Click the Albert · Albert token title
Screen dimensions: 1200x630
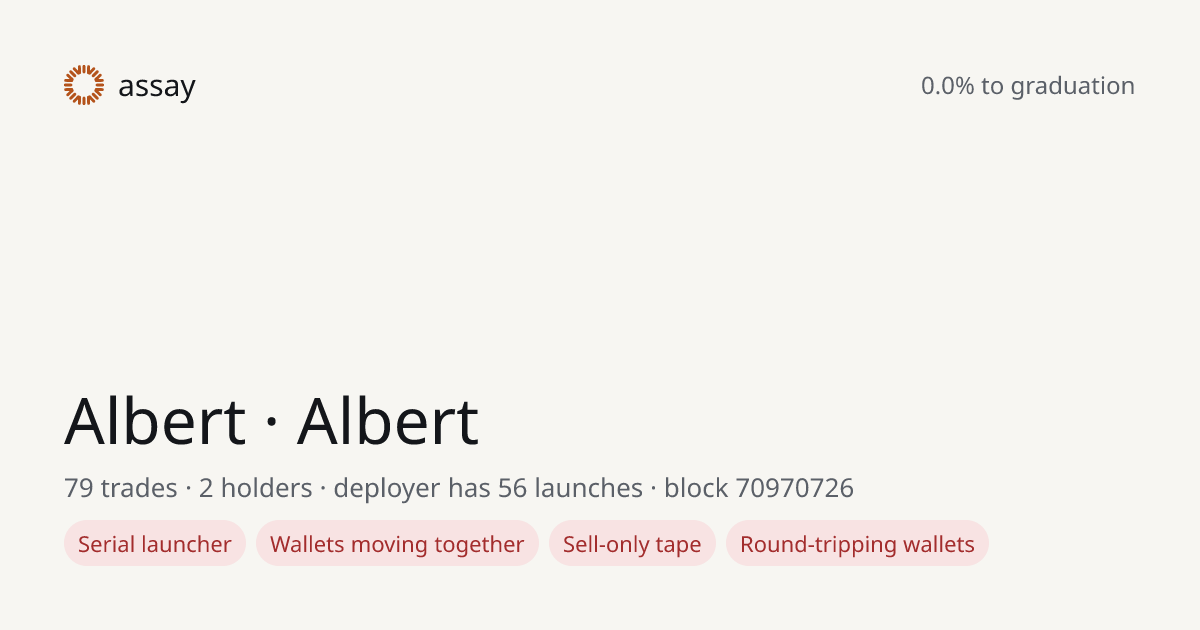point(272,421)
